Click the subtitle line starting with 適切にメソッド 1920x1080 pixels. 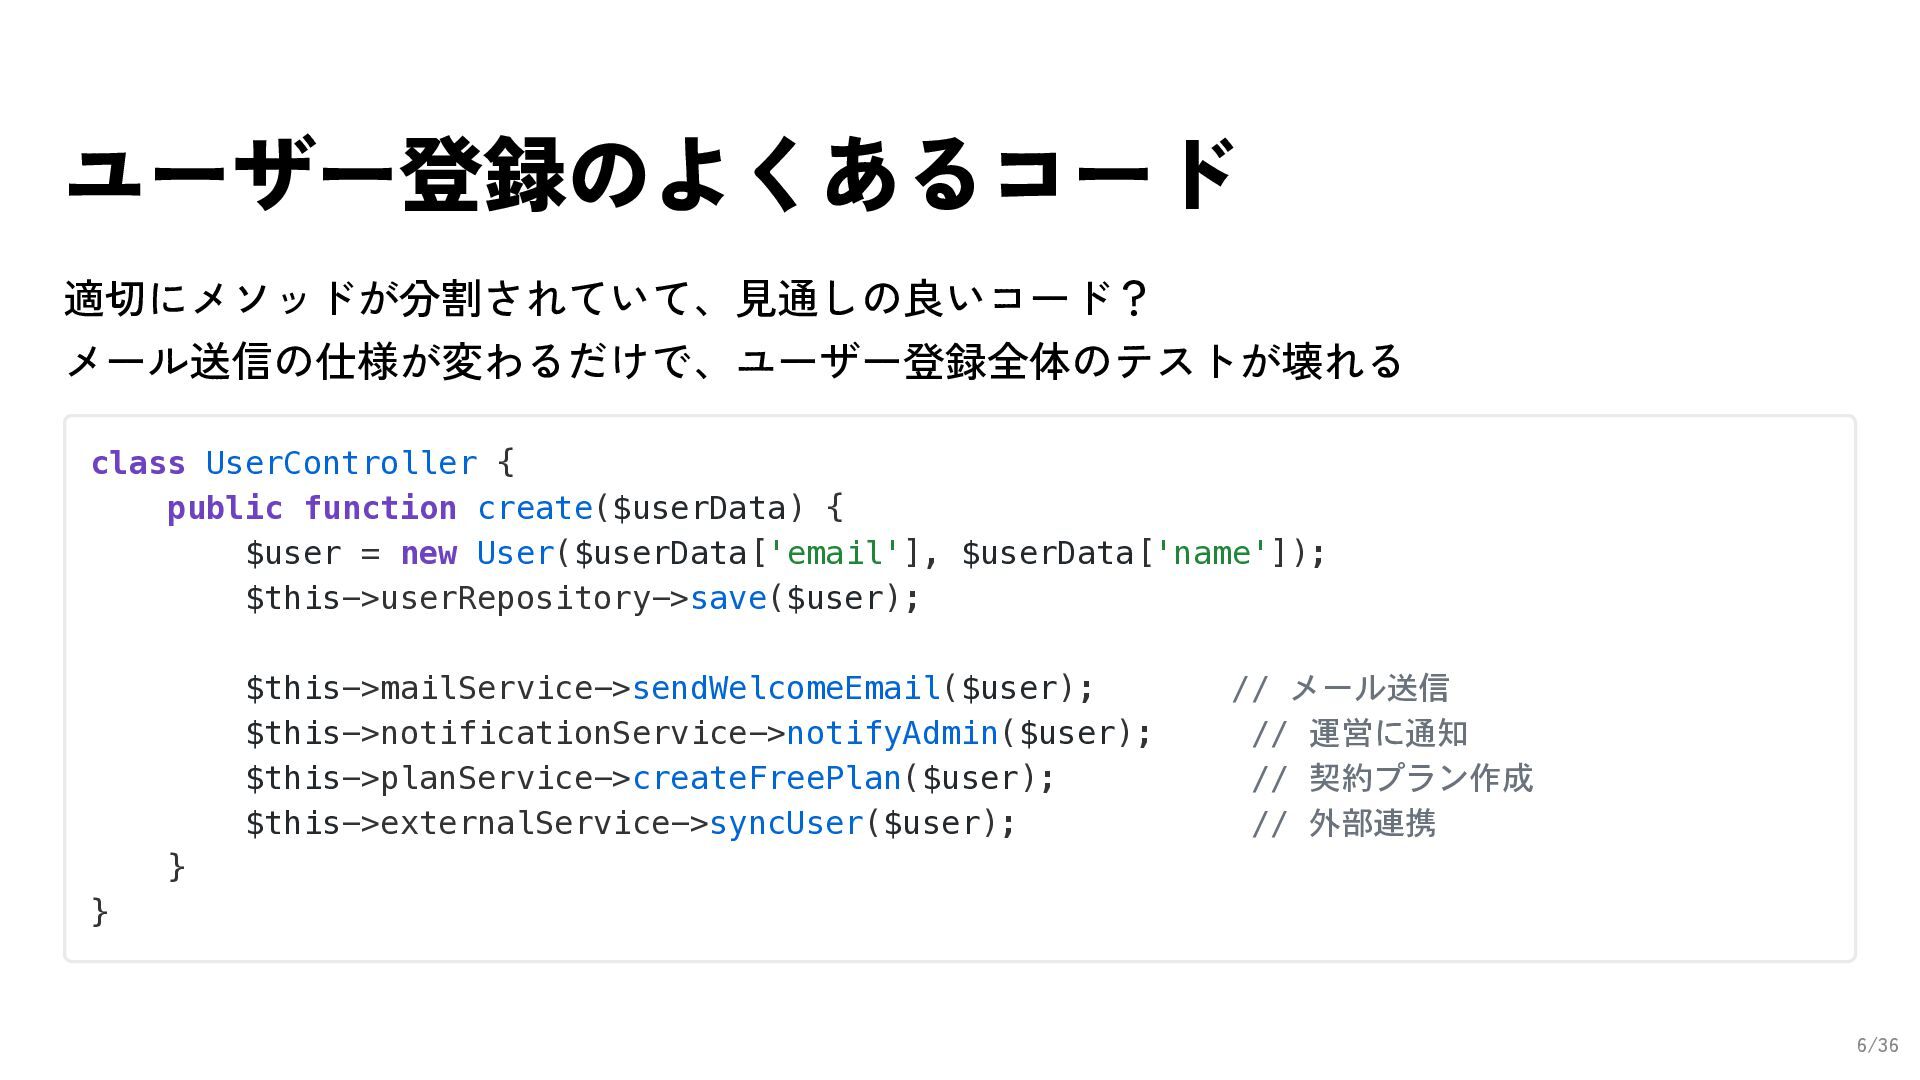(605, 299)
